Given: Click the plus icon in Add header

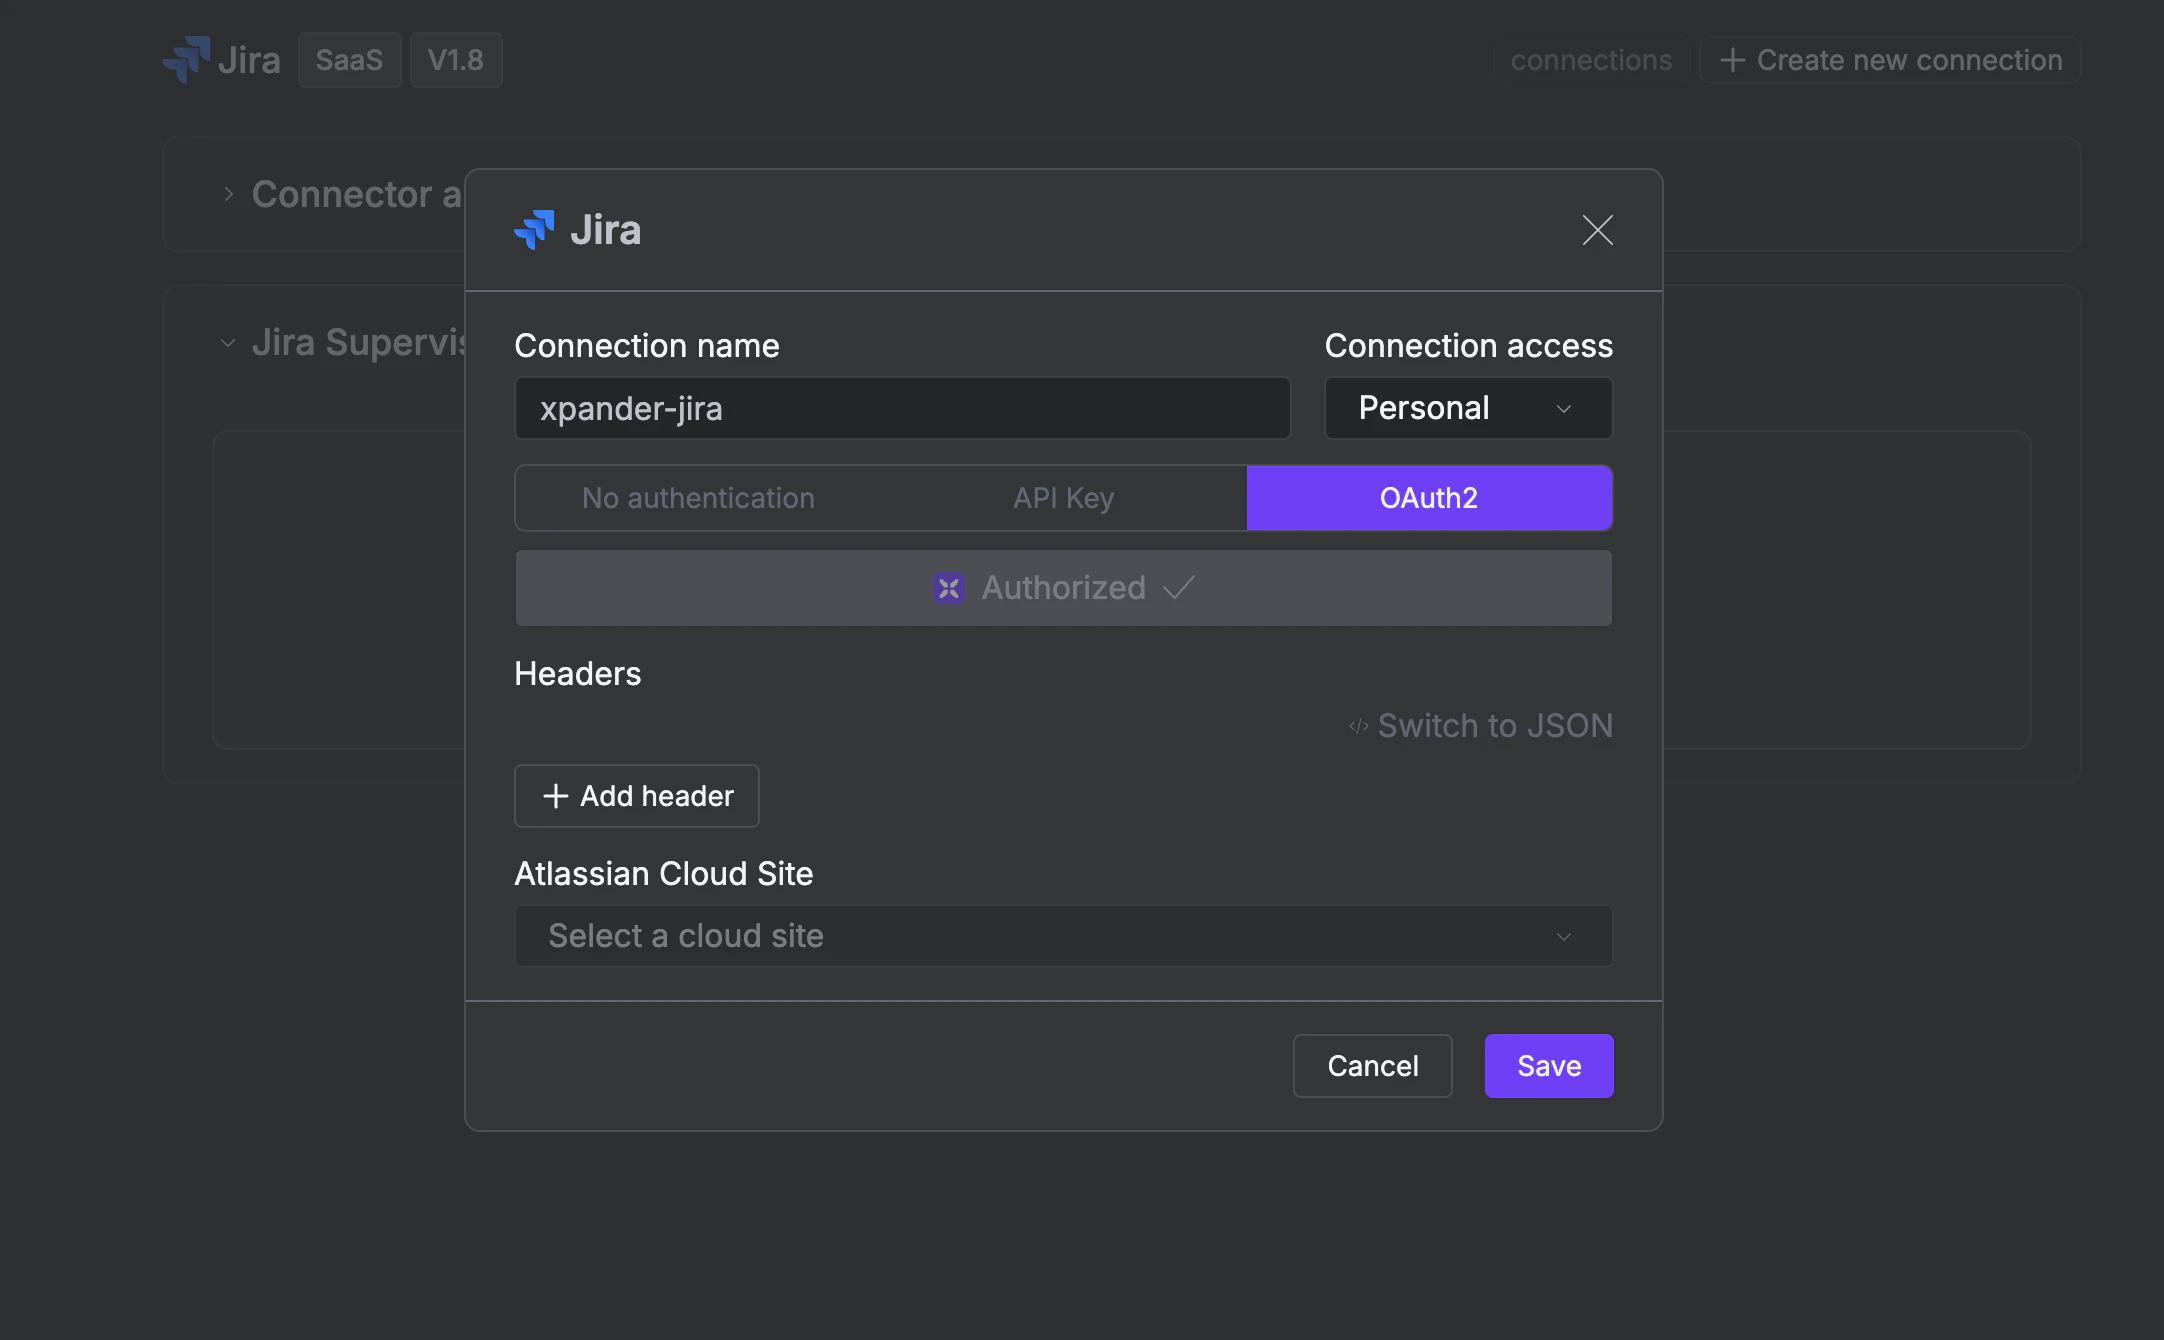Looking at the screenshot, I should [555, 796].
